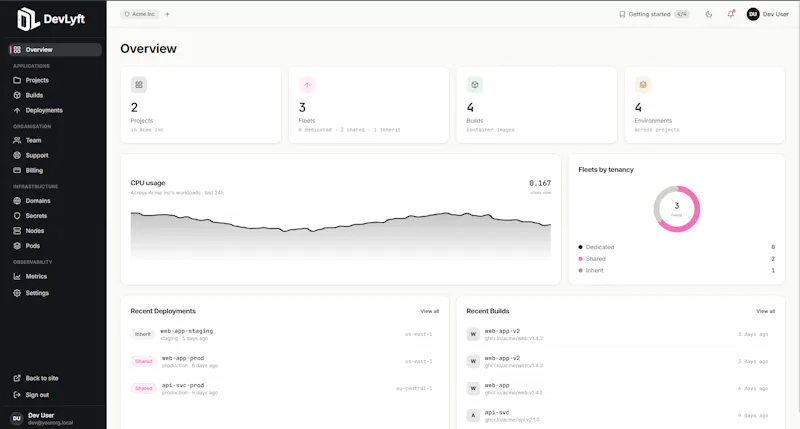This screenshot has height=429, width=800.
Task: Click the Support lifebuoy icon
Action: click(x=17, y=155)
